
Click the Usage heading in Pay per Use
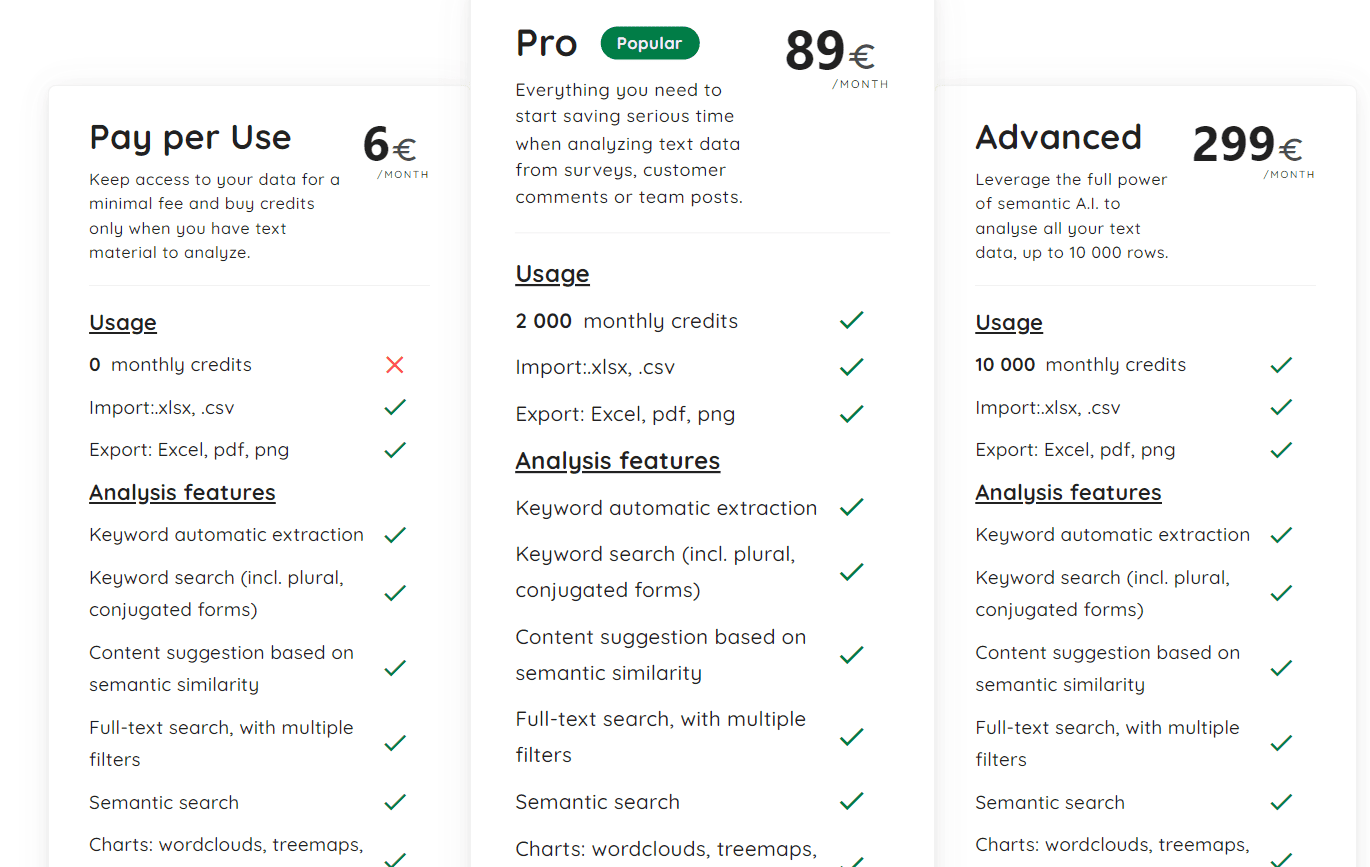123,323
